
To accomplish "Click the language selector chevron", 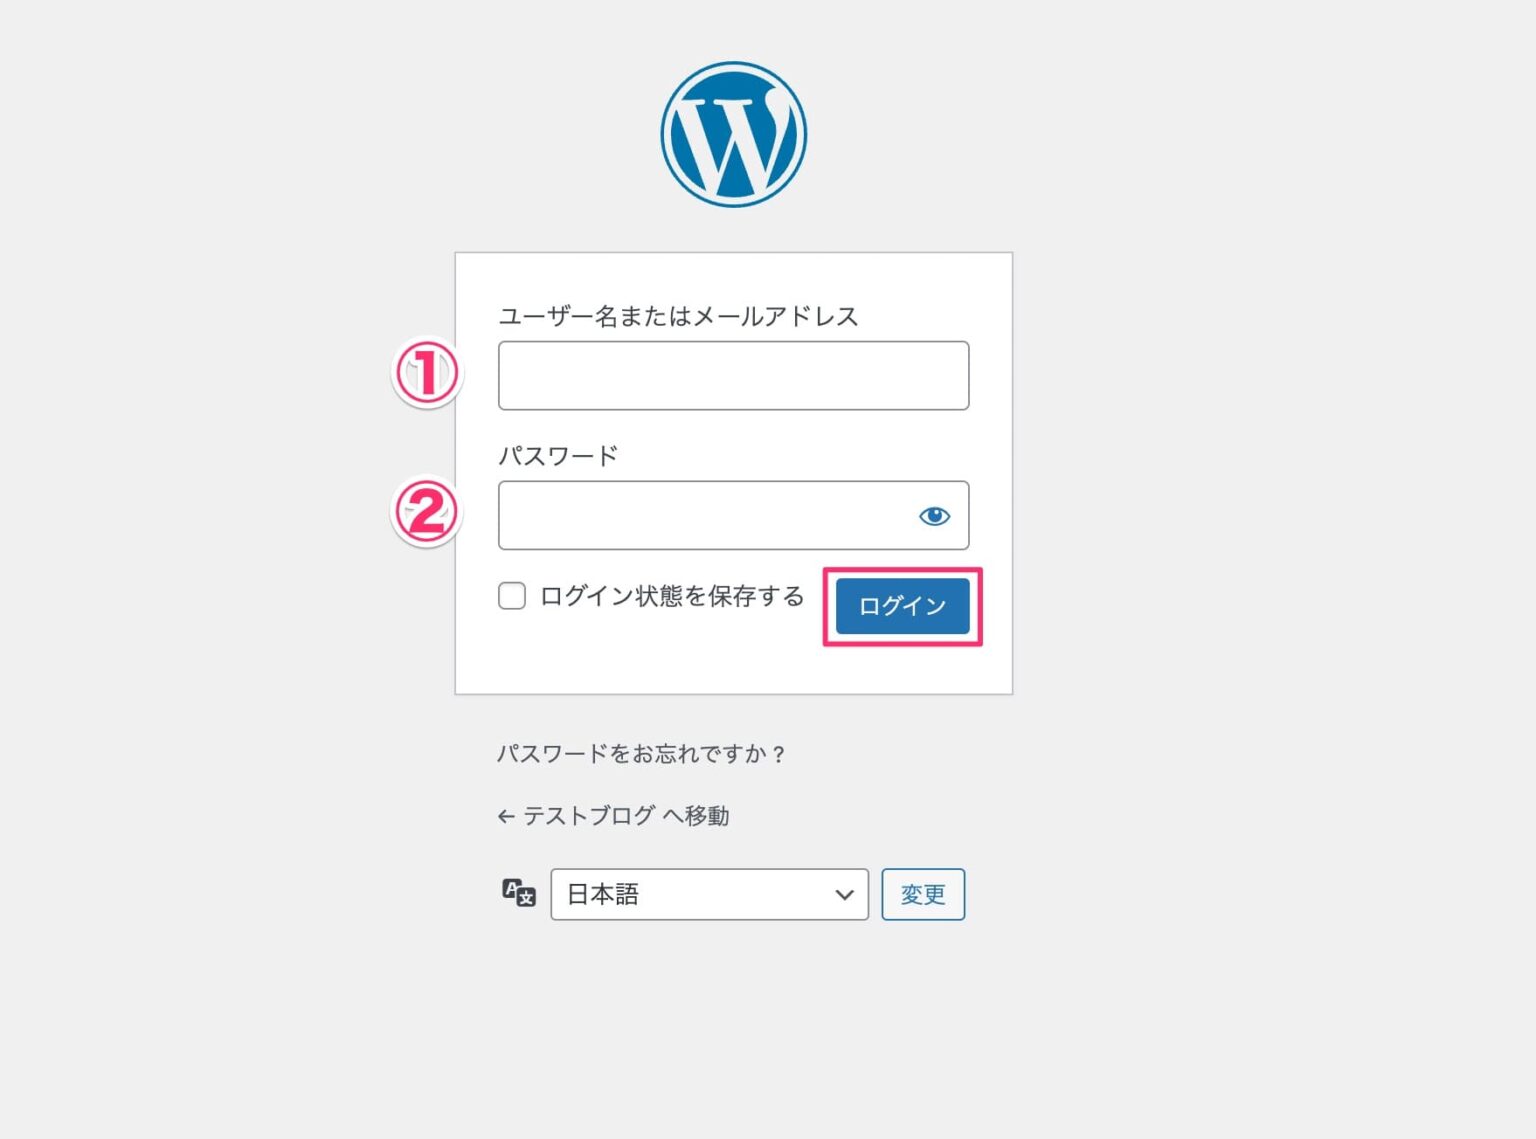I will (845, 894).
